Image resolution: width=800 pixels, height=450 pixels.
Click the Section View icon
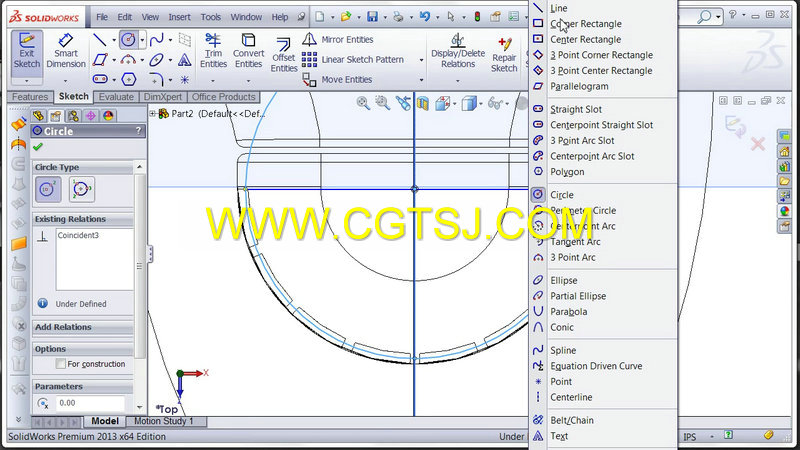coord(422,104)
